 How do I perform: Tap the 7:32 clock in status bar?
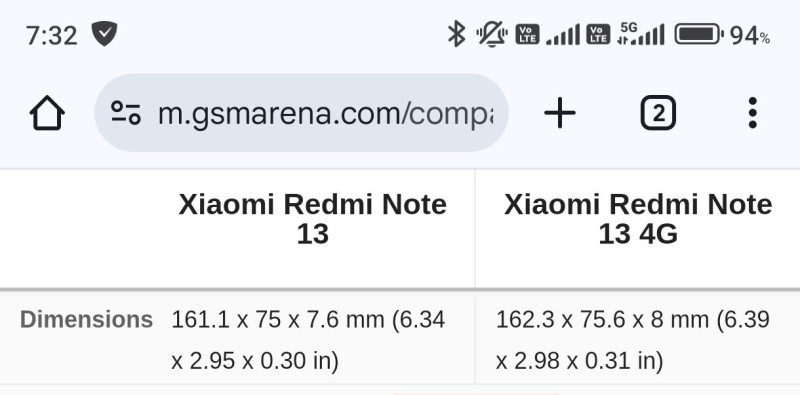point(52,36)
